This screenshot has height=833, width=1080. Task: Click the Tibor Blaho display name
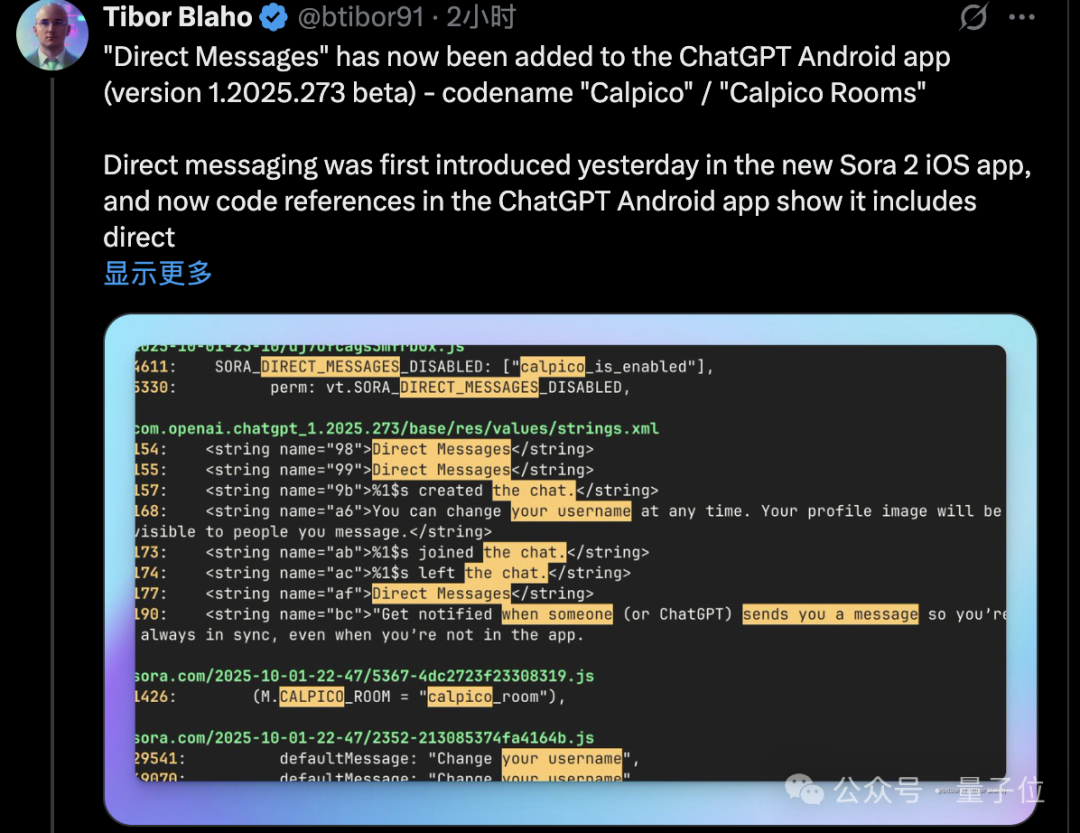(178, 17)
